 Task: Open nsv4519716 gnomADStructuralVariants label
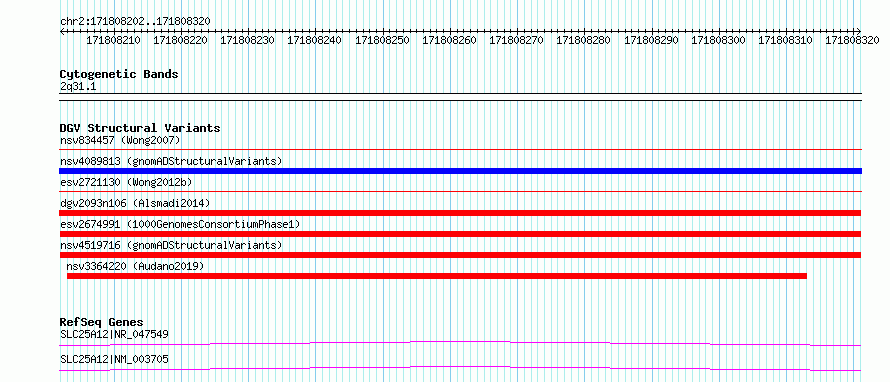tap(171, 245)
